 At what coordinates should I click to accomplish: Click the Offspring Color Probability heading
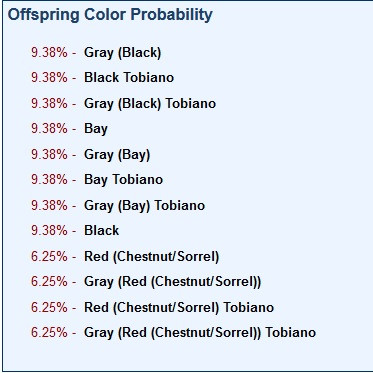(110, 15)
